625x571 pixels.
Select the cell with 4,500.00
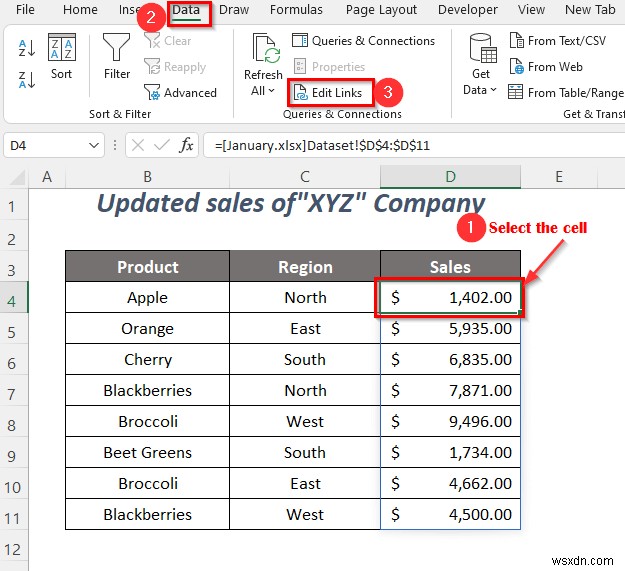[x=450, y=514]
